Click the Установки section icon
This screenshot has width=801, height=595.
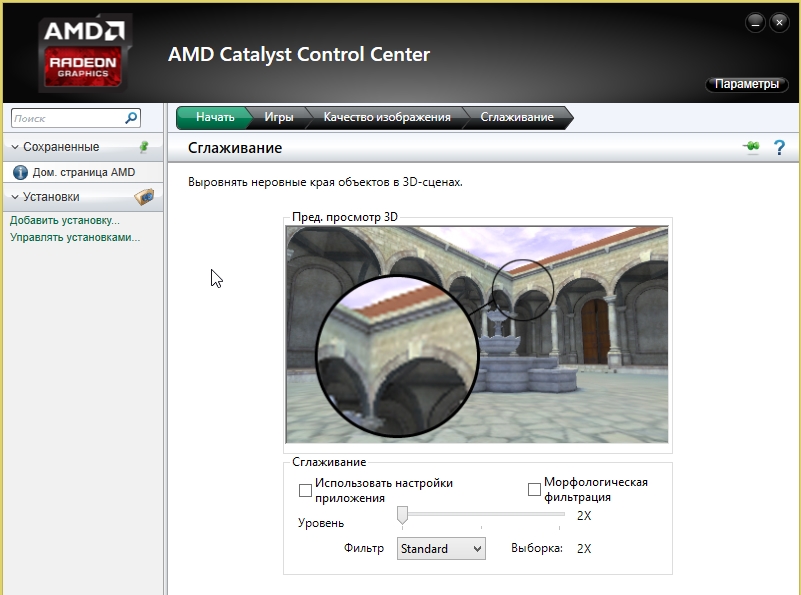point(145,197)
